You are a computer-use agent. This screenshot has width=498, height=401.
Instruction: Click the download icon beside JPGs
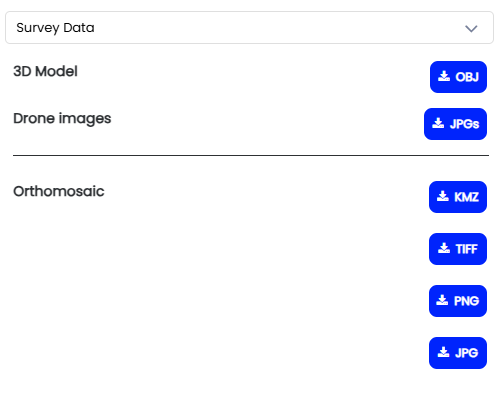pos(438,123)
